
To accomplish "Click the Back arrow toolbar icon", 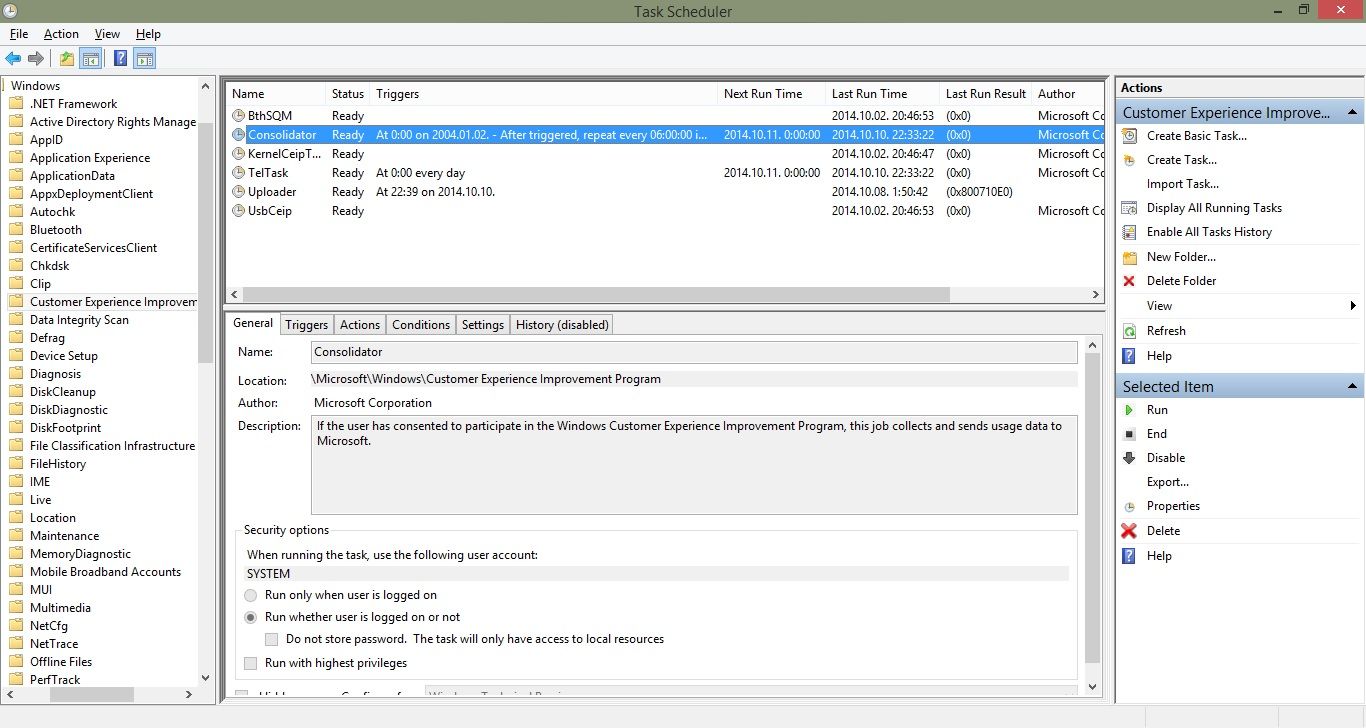I will 13,59.
